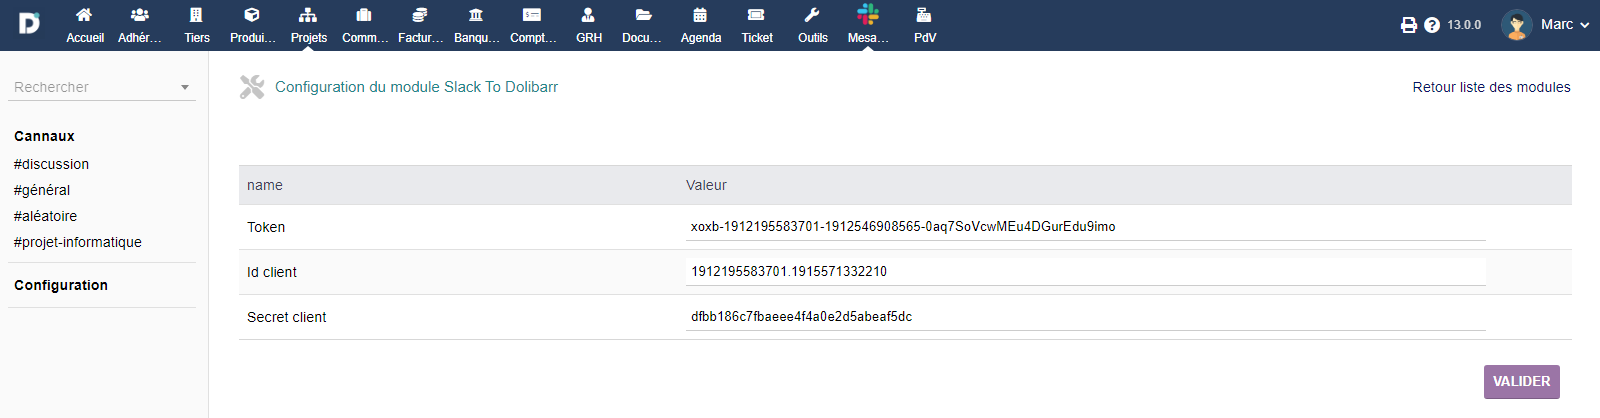
Task: Click the 'Id client' row label
Action: coord(272,272)
